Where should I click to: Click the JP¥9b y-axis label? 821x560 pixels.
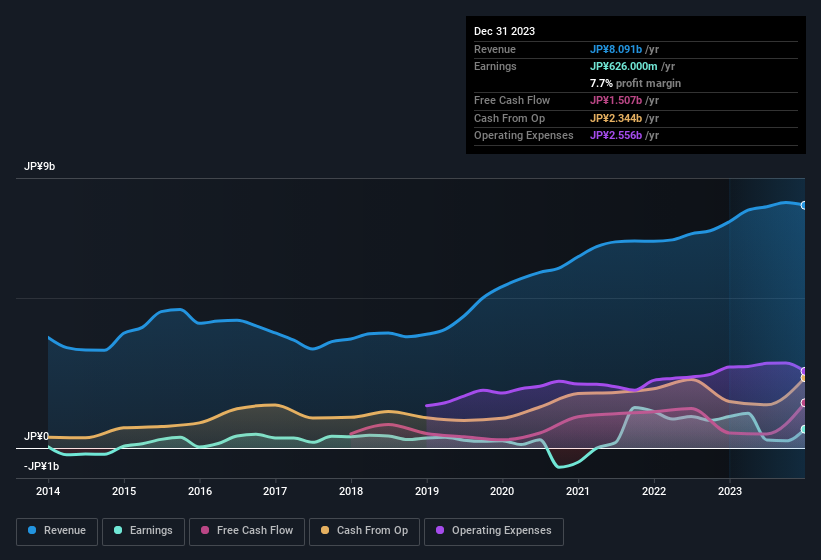click(x=39, y=166)
